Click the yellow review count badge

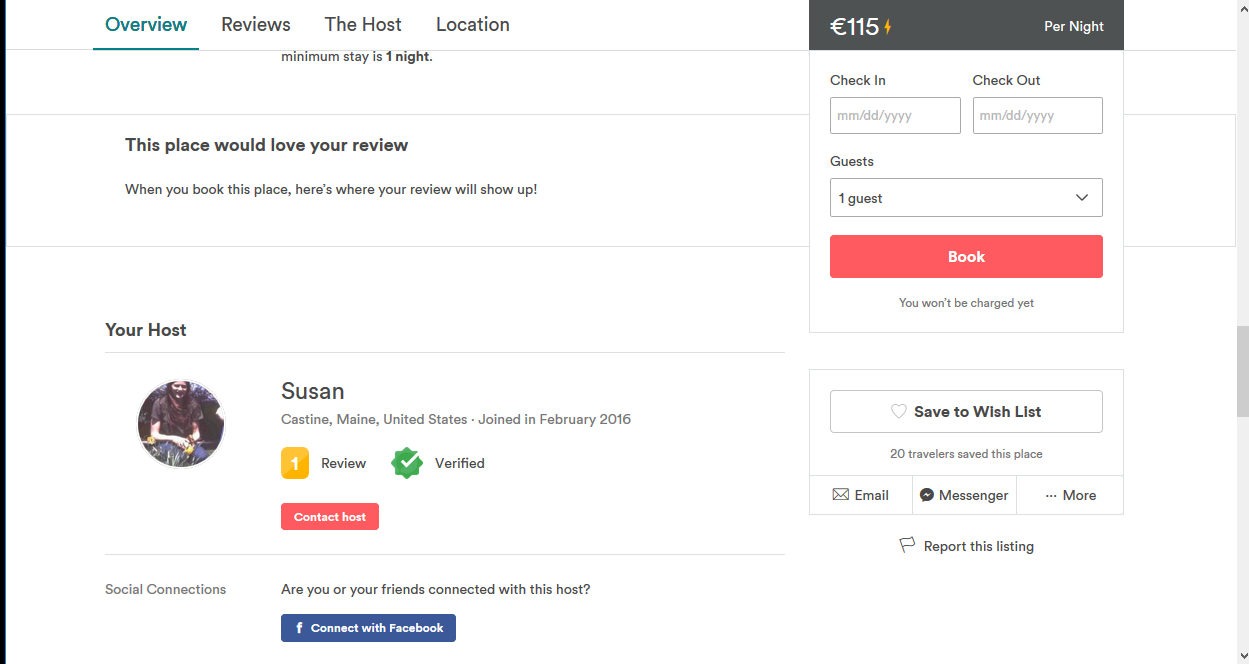pyautogui.click(x=295, y=463)
